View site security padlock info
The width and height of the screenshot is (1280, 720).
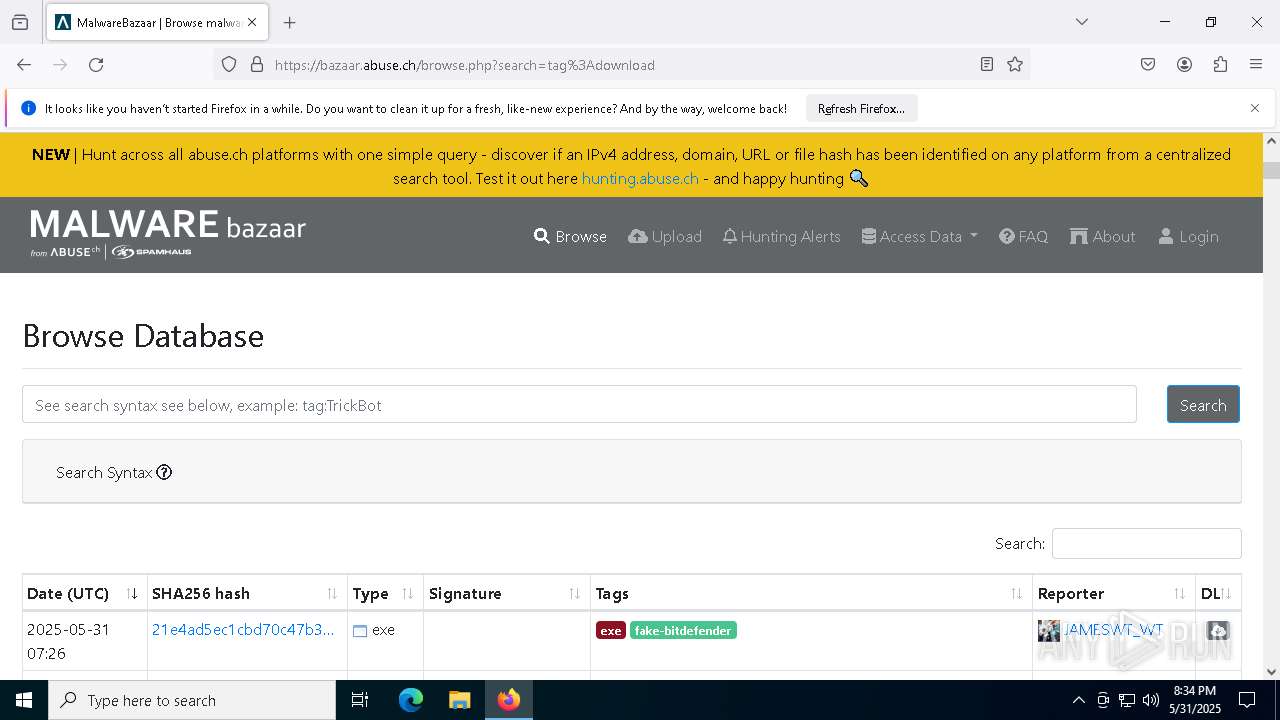[257, 65]
